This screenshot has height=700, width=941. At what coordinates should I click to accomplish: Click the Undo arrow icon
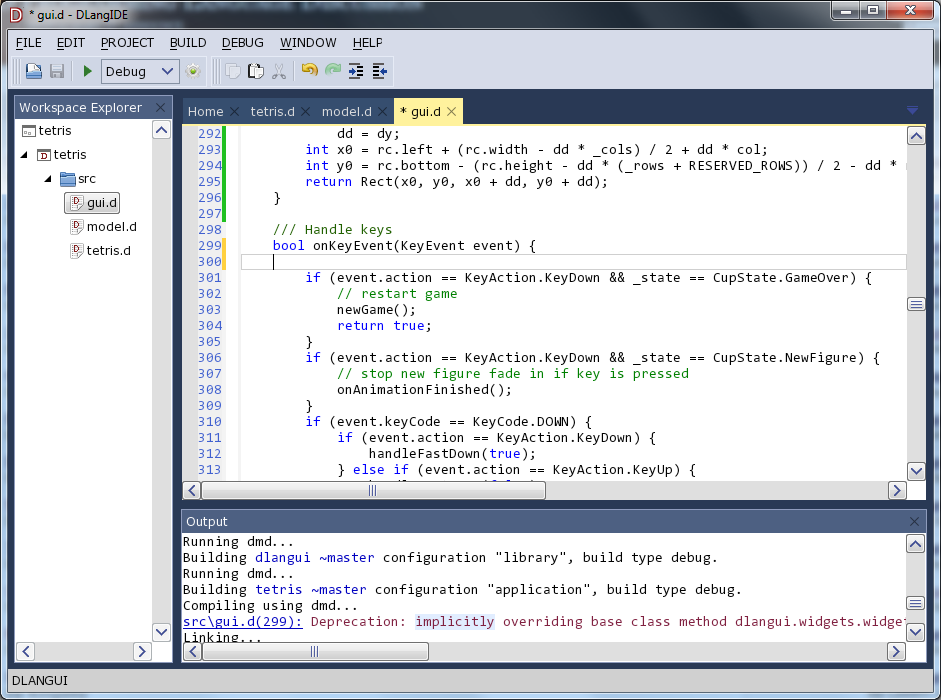[x=309, y=71]
